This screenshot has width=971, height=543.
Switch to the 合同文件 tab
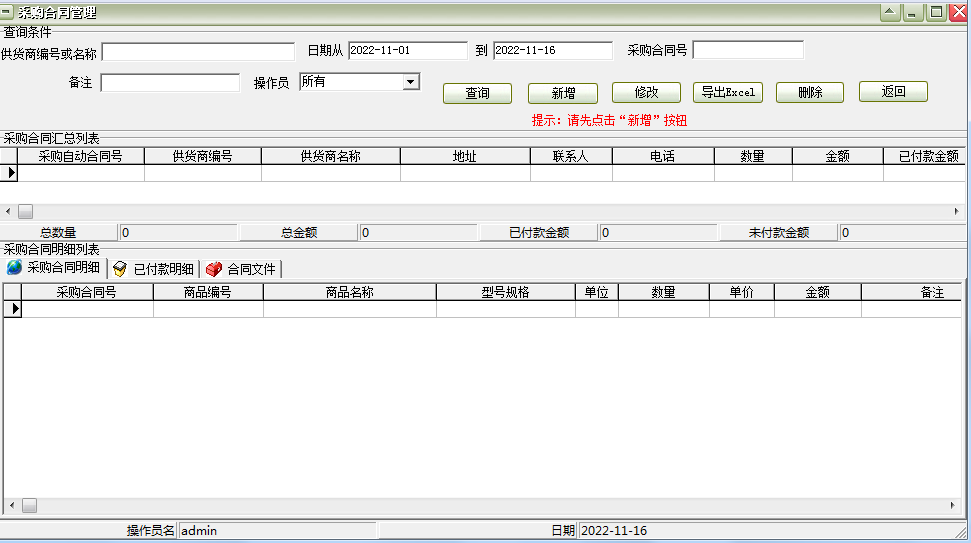coord(242,269)
